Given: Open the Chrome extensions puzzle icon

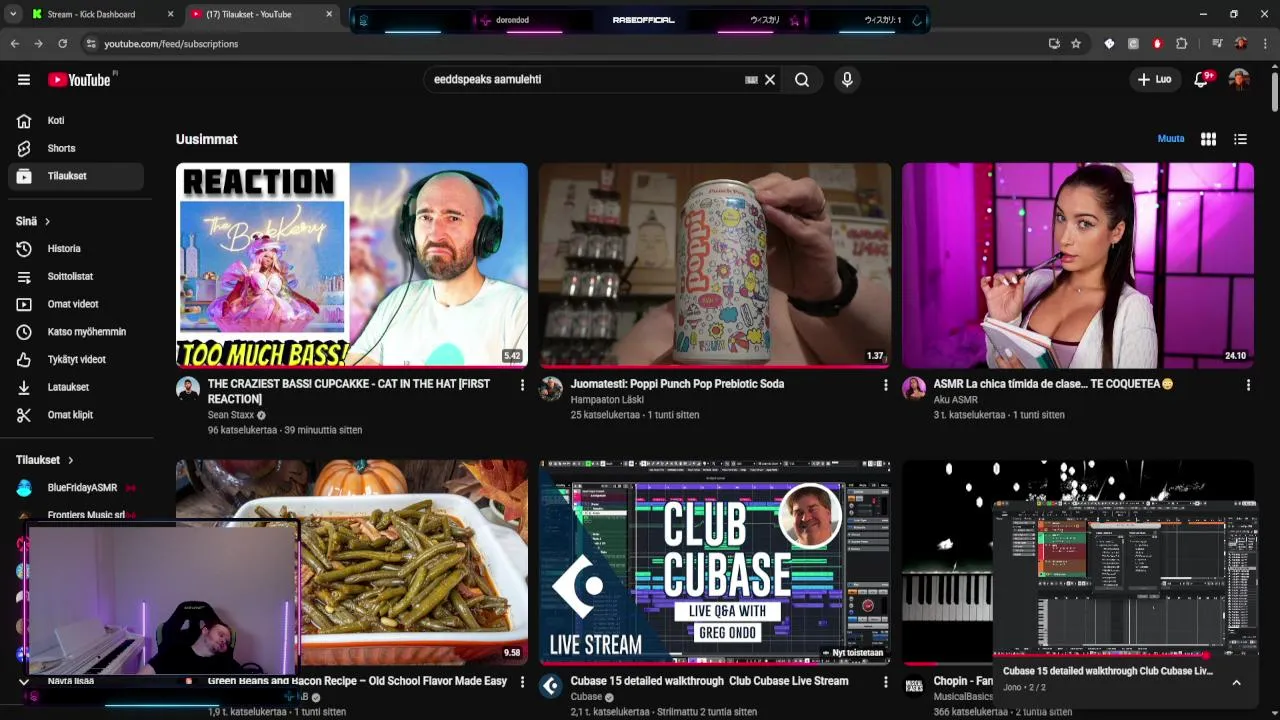Looking at the screenshot, I should pyautogui.click(x=1182, y=44).
